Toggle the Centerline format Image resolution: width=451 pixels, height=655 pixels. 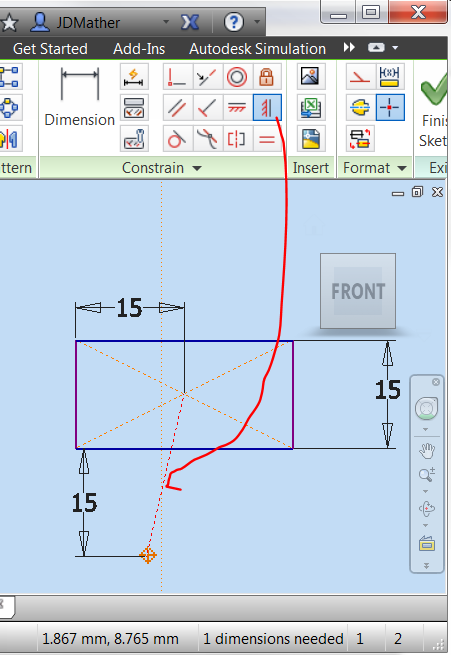click(360, 108)
